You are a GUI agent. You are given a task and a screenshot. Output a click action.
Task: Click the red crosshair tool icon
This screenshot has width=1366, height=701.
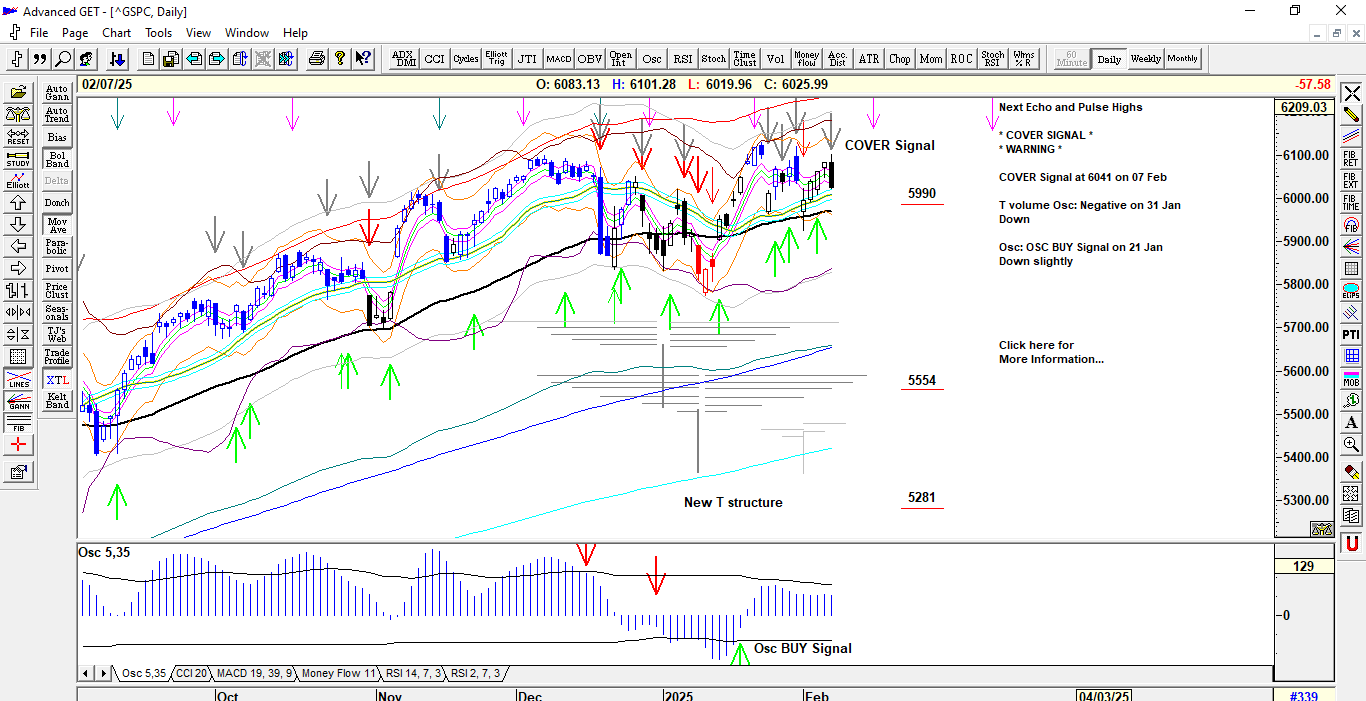[18, 445]
